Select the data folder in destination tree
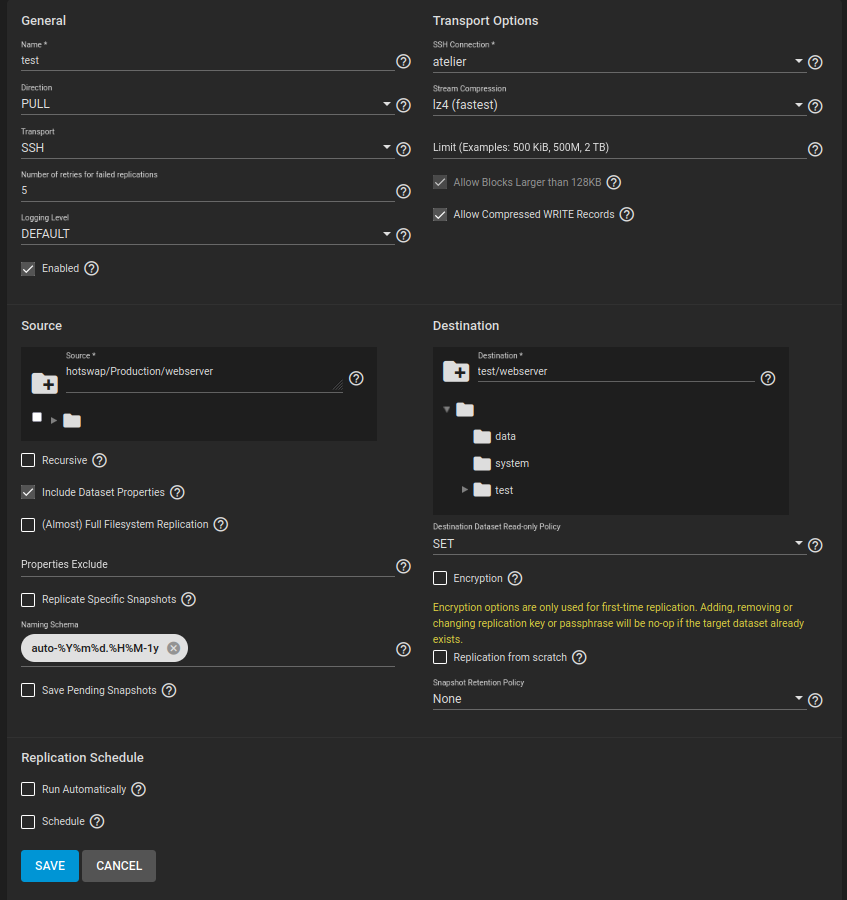Image resolution: width=847 pixels, height=900 pixels. [505, 437]
